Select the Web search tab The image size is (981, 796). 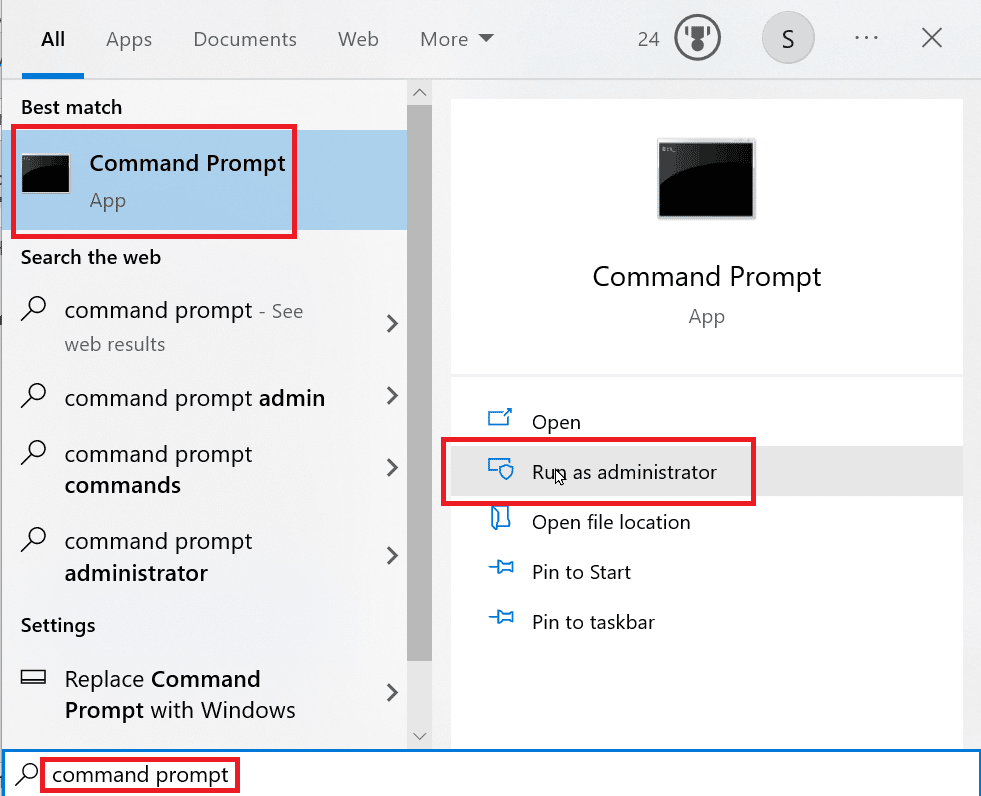click(x=358, y=39)
